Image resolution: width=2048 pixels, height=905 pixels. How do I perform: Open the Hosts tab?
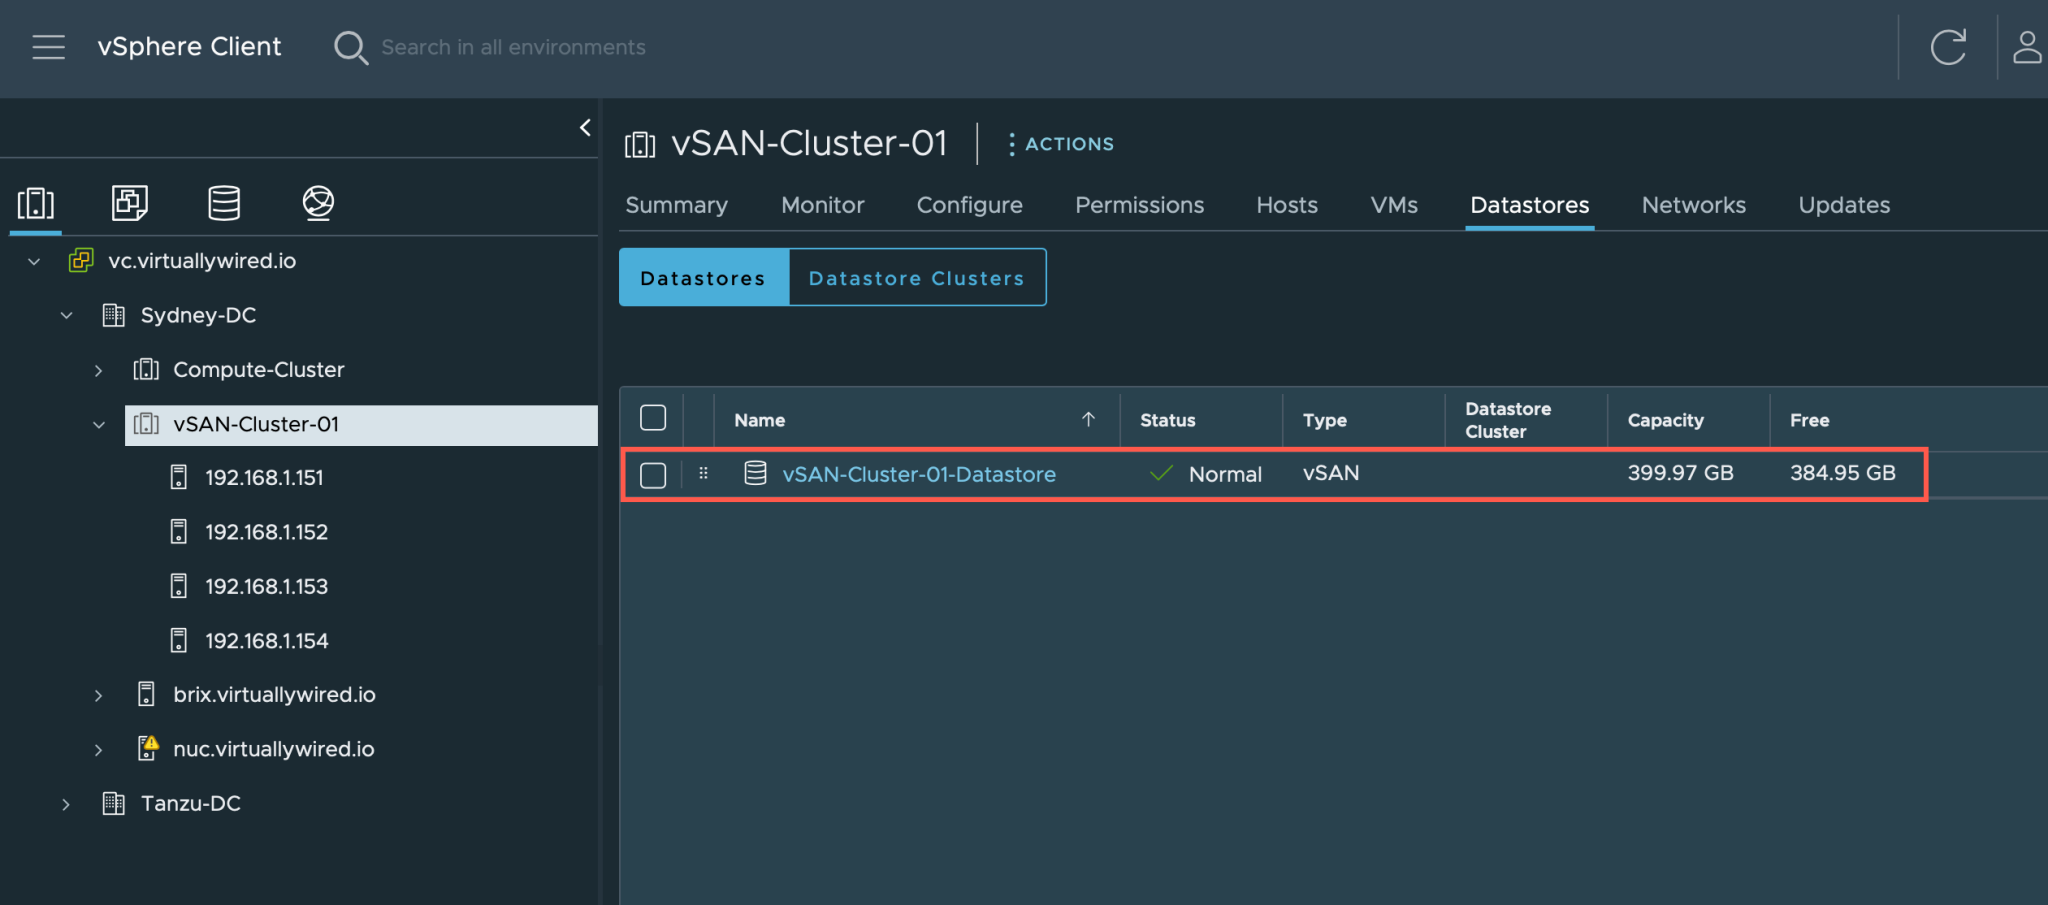pos(1287,205)
